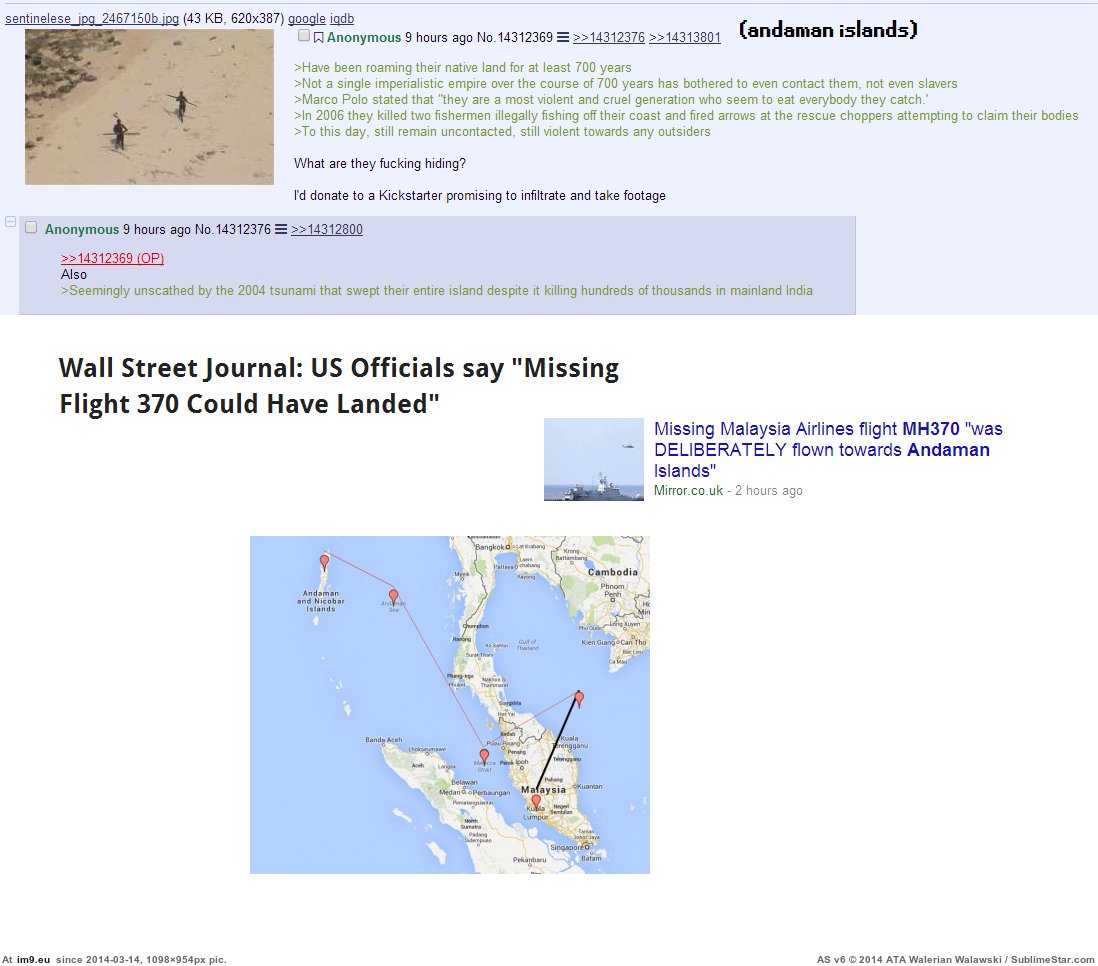Tick the OP post checkbox

click(304, 36)
